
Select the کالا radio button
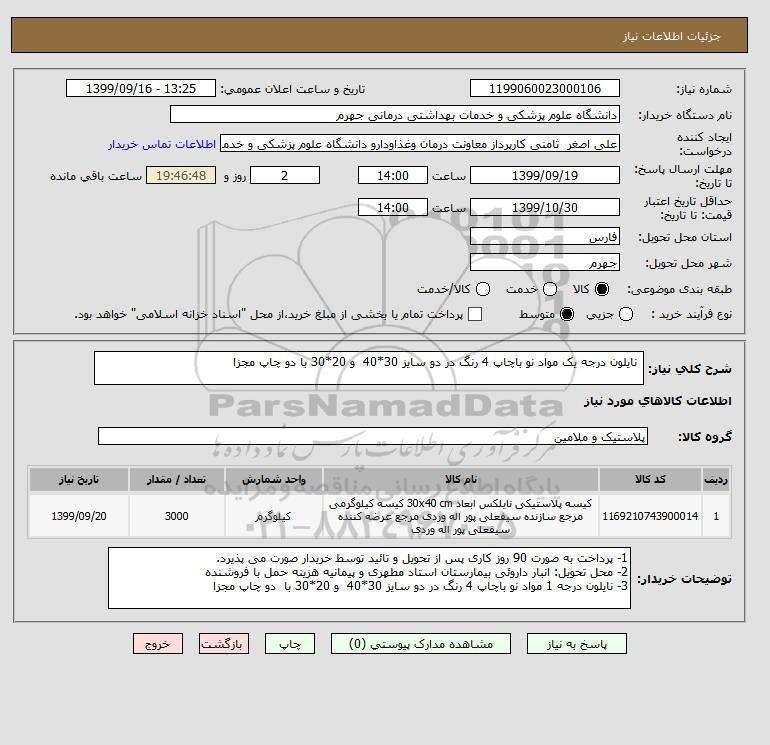602,289
